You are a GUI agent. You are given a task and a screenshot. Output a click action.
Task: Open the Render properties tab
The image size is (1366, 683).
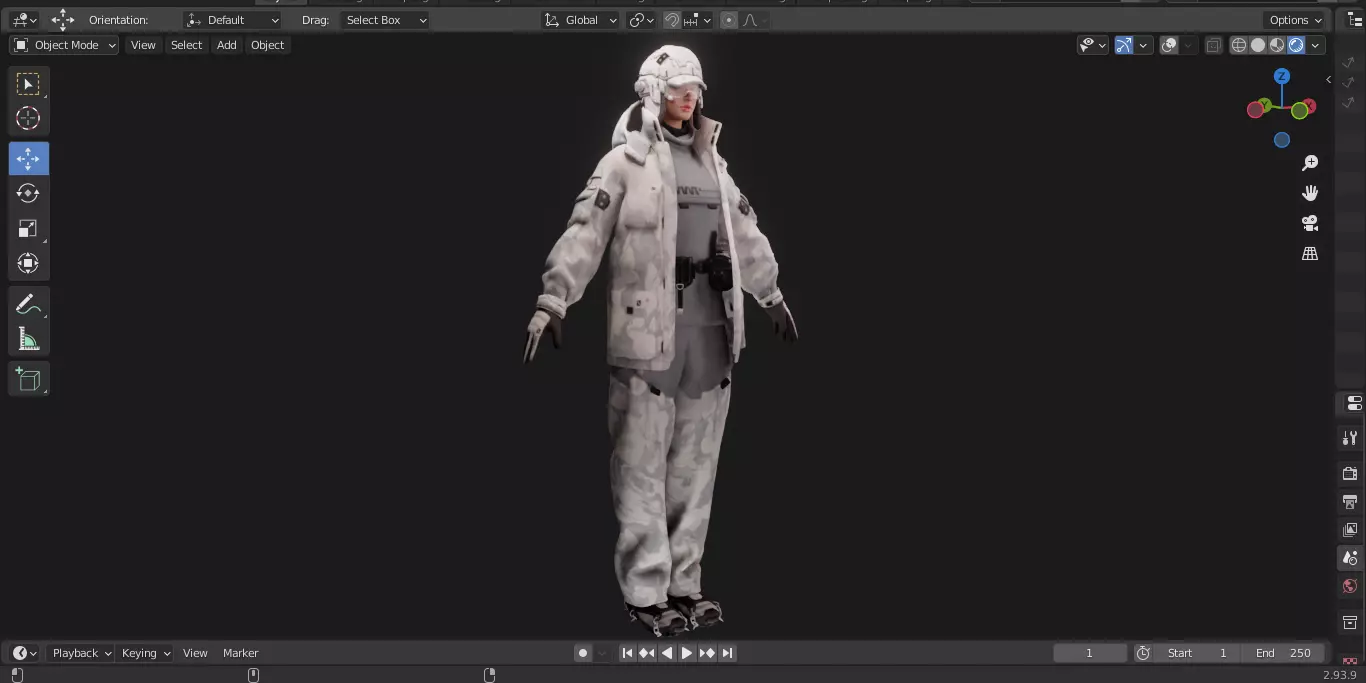click(x=1350, y=473)
